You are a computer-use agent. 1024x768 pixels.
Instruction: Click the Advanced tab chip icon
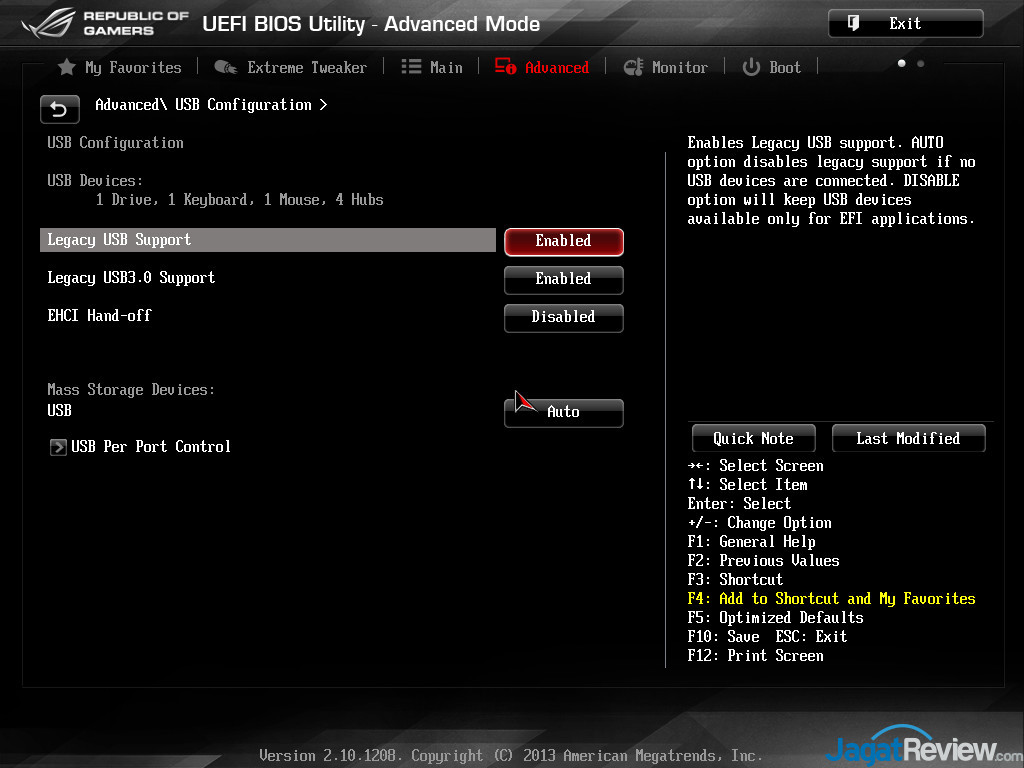pyautogui.click(x=506, y=67)
